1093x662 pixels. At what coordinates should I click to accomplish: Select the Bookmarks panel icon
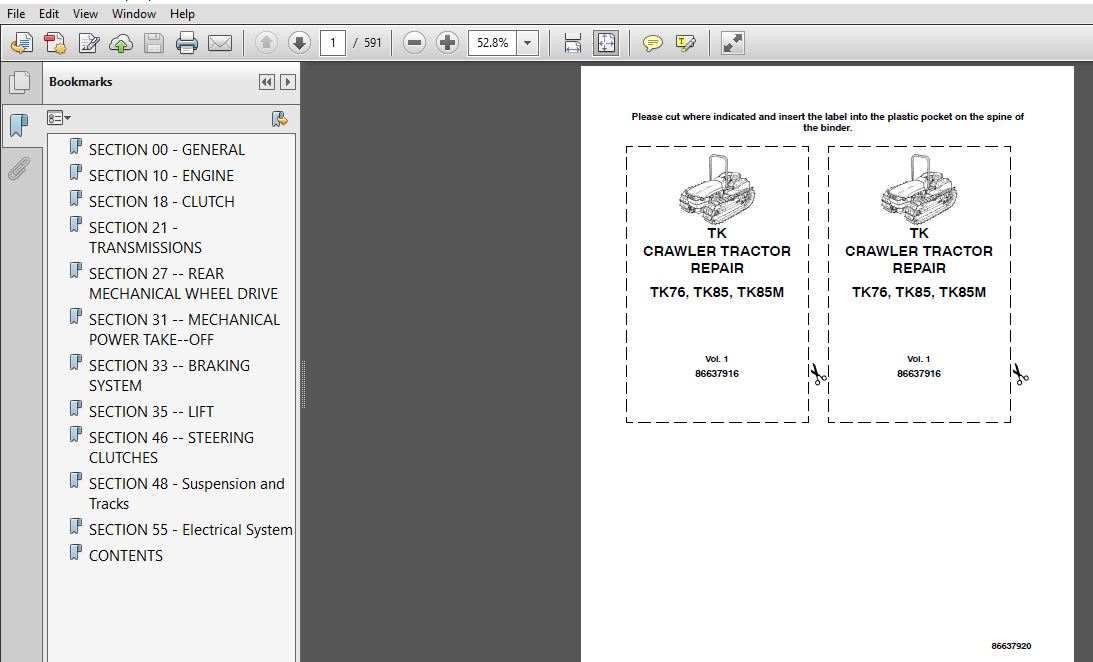20,125
